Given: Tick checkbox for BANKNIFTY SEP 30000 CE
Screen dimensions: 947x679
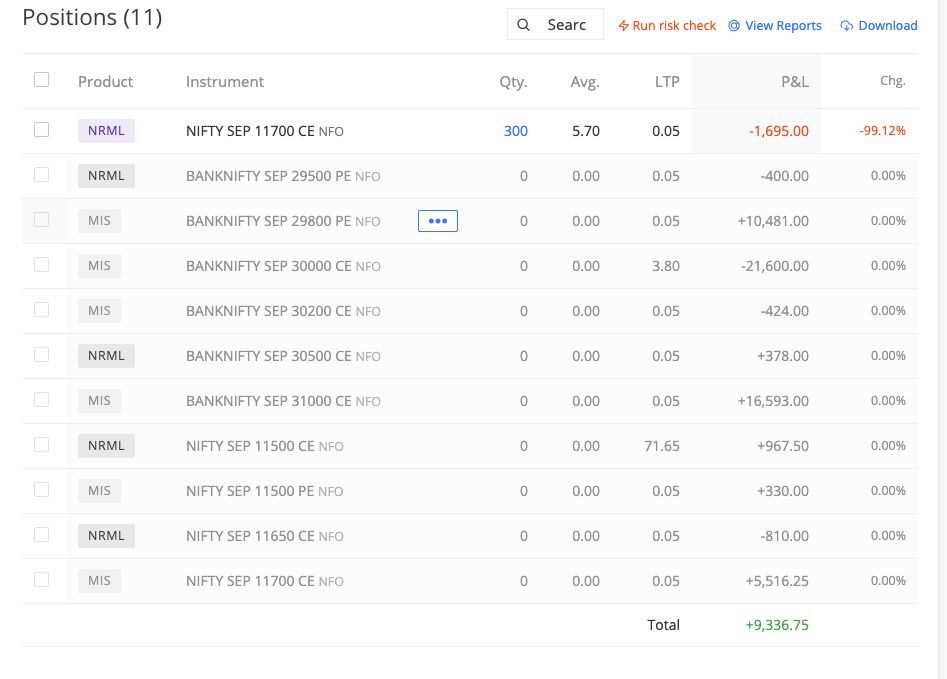Looking at the screenshot, I should point(41,265).
